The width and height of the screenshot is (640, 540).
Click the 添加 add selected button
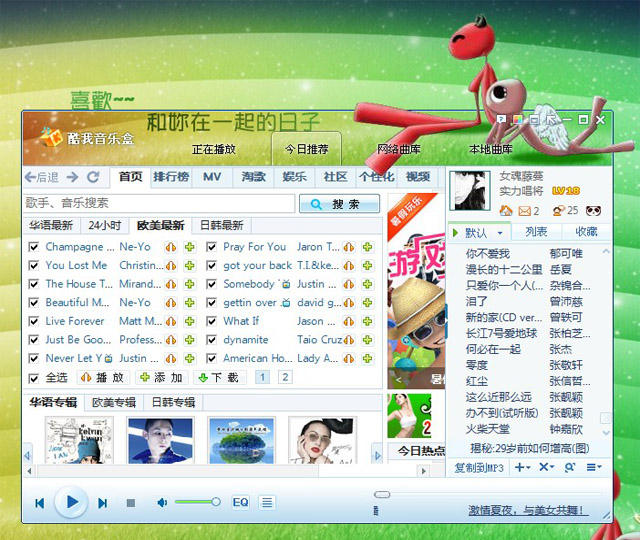pyautogui.click(x=161, y=378)
